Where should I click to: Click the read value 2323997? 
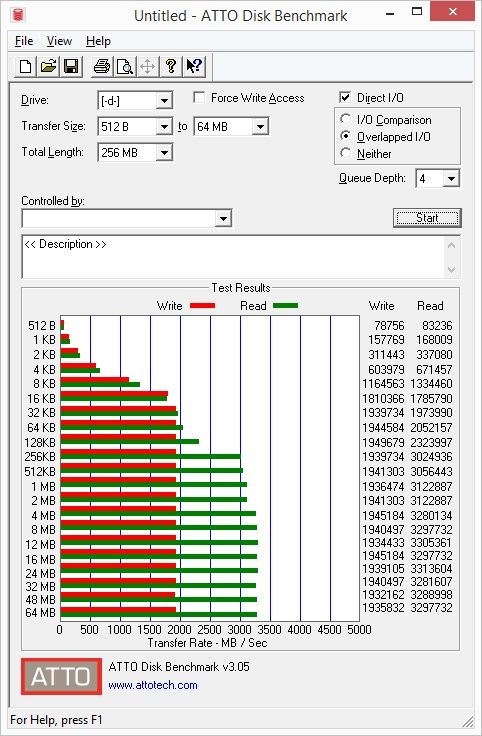tap(431, 443)
